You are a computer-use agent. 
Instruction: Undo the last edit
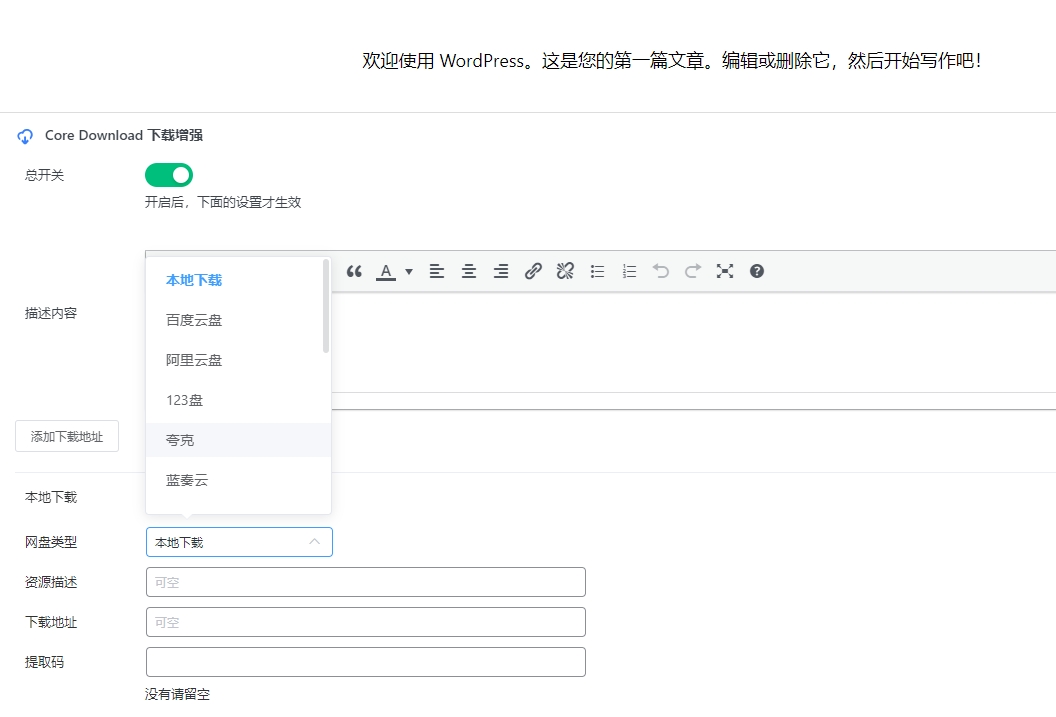660,270
